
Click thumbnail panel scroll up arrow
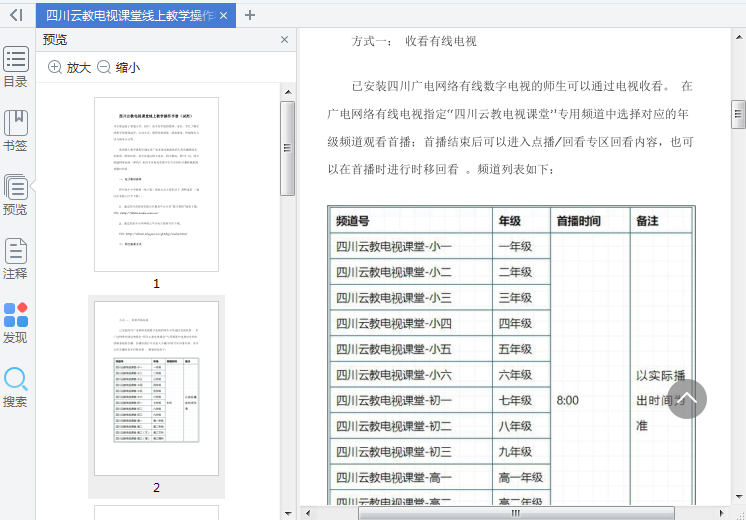288,92
